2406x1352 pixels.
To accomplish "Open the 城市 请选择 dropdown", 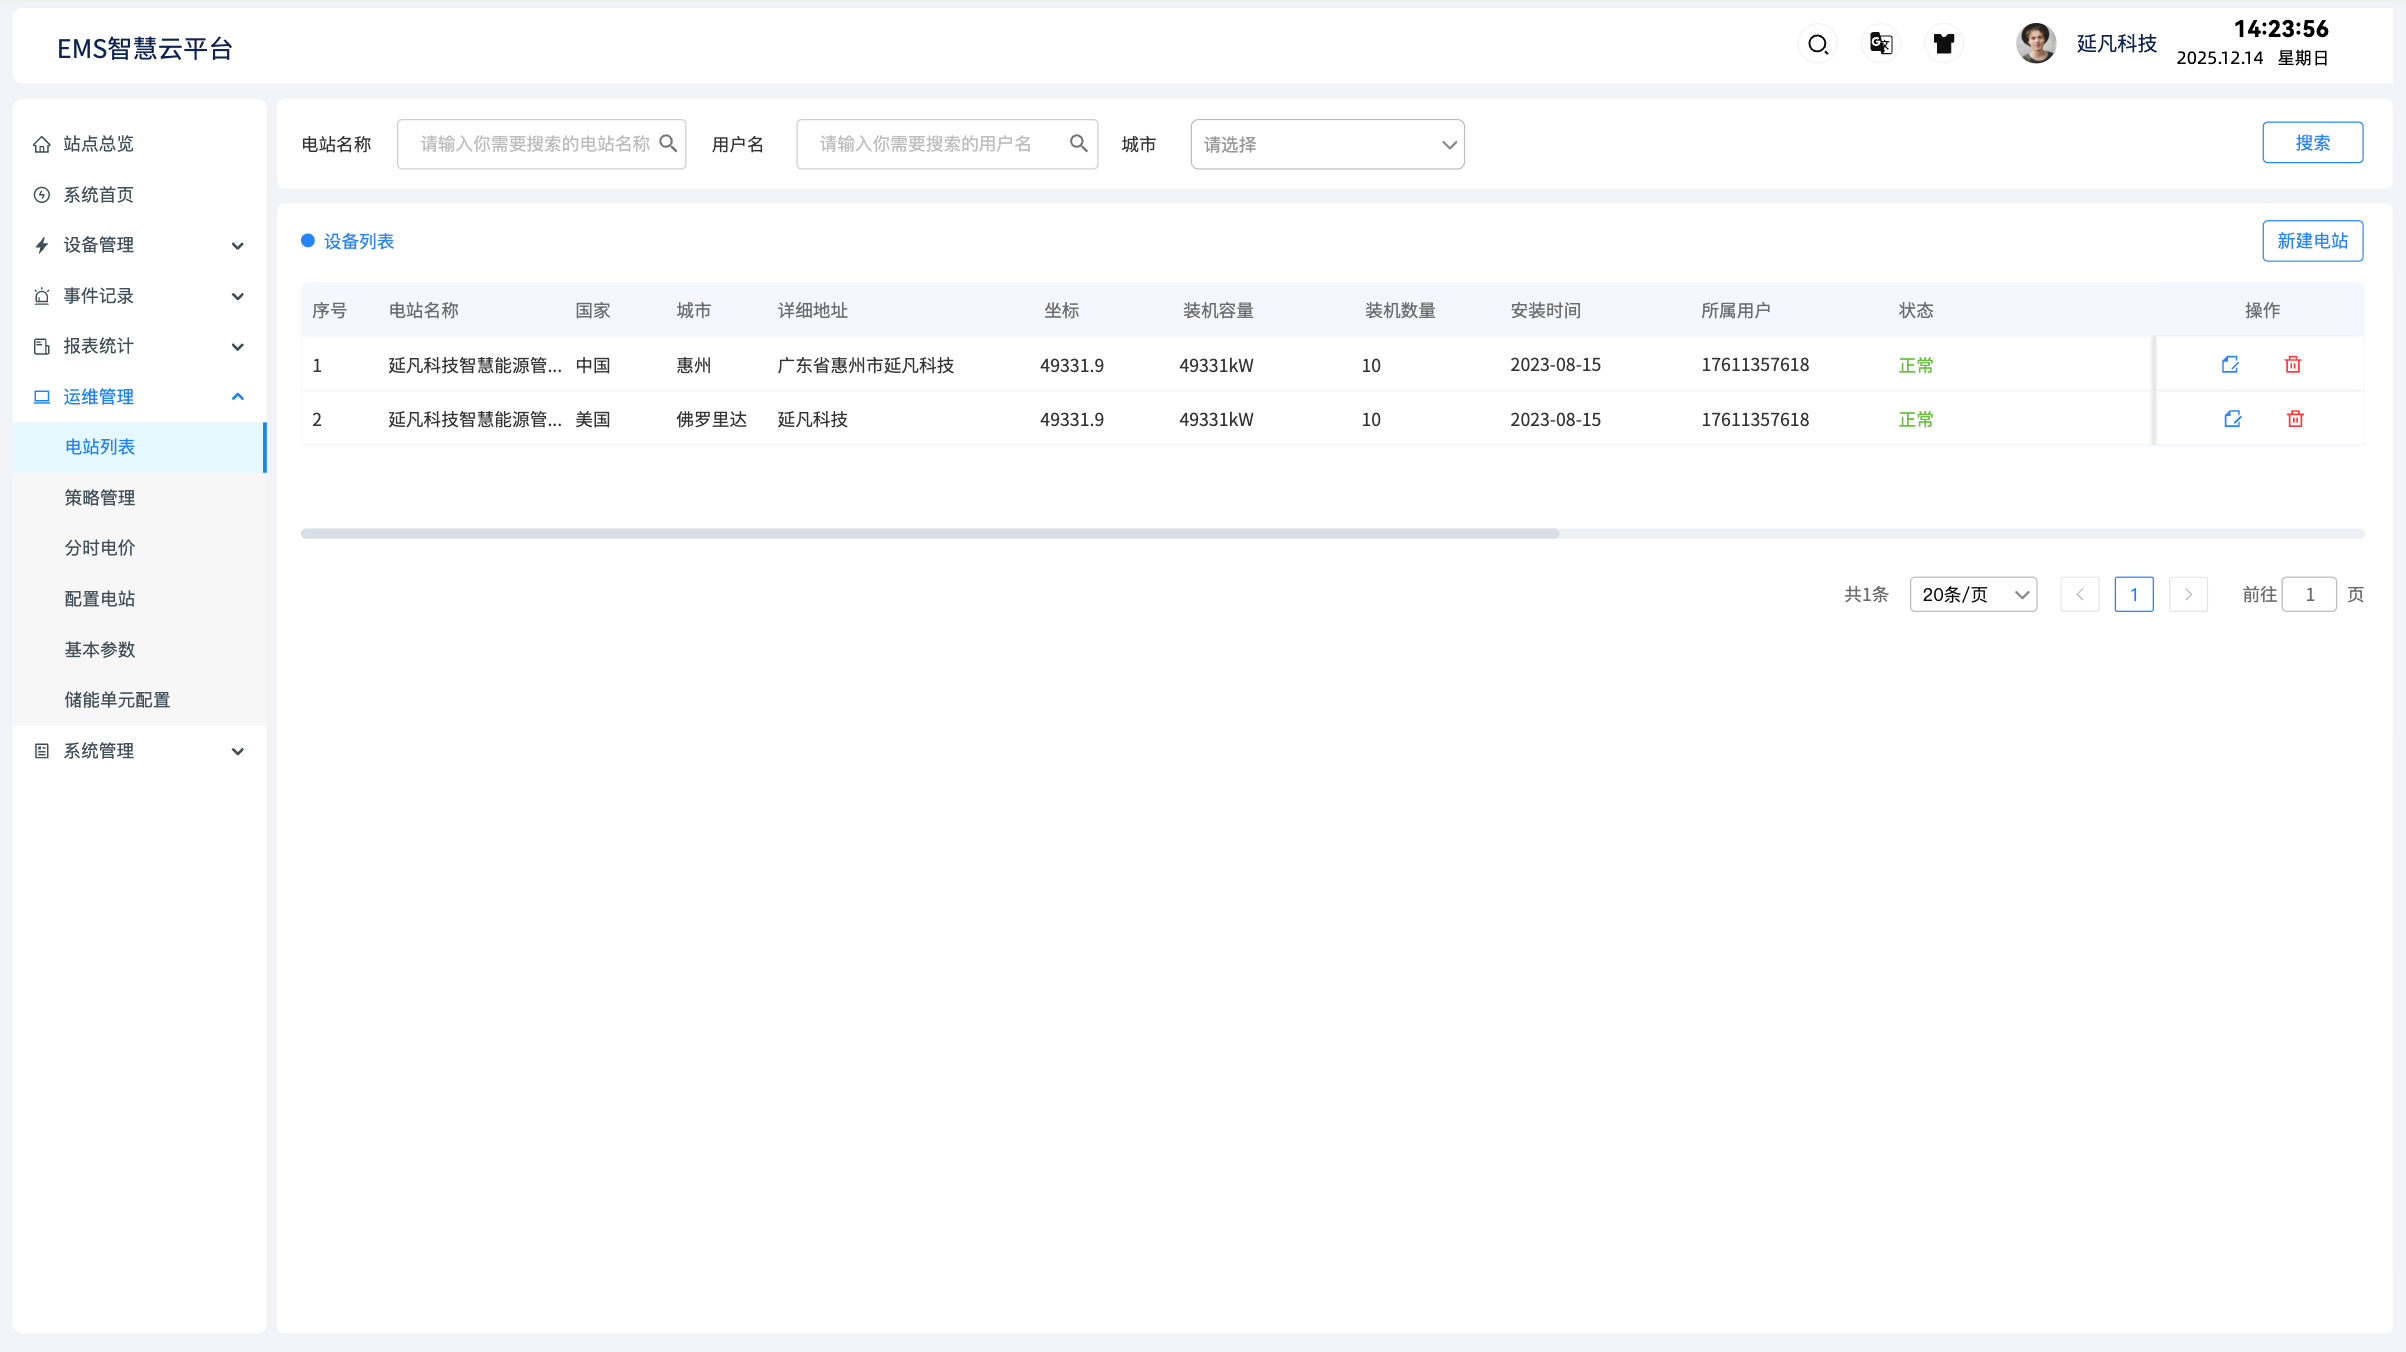I will 1326,144.
